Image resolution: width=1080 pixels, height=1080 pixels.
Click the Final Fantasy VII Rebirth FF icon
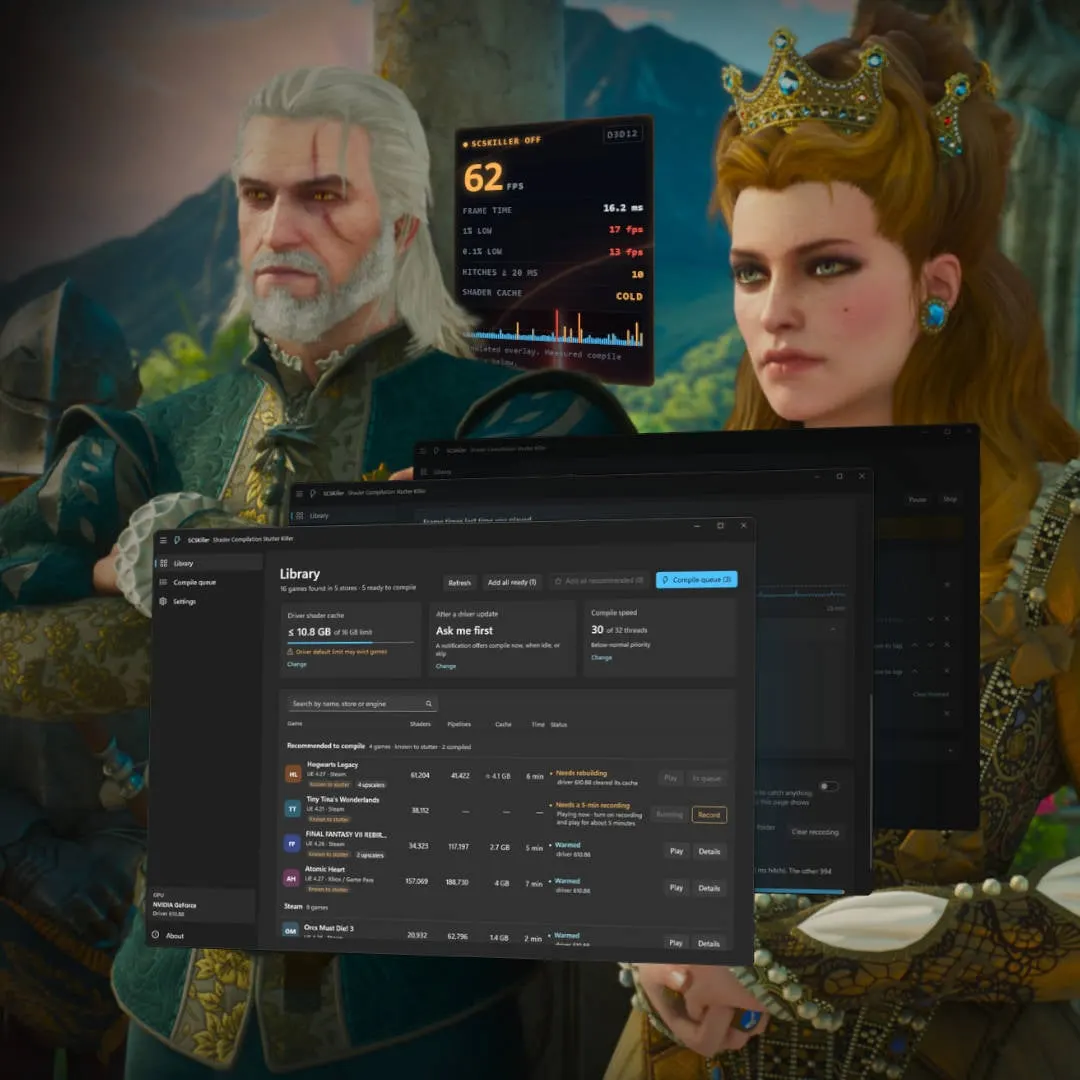point(292,843)
